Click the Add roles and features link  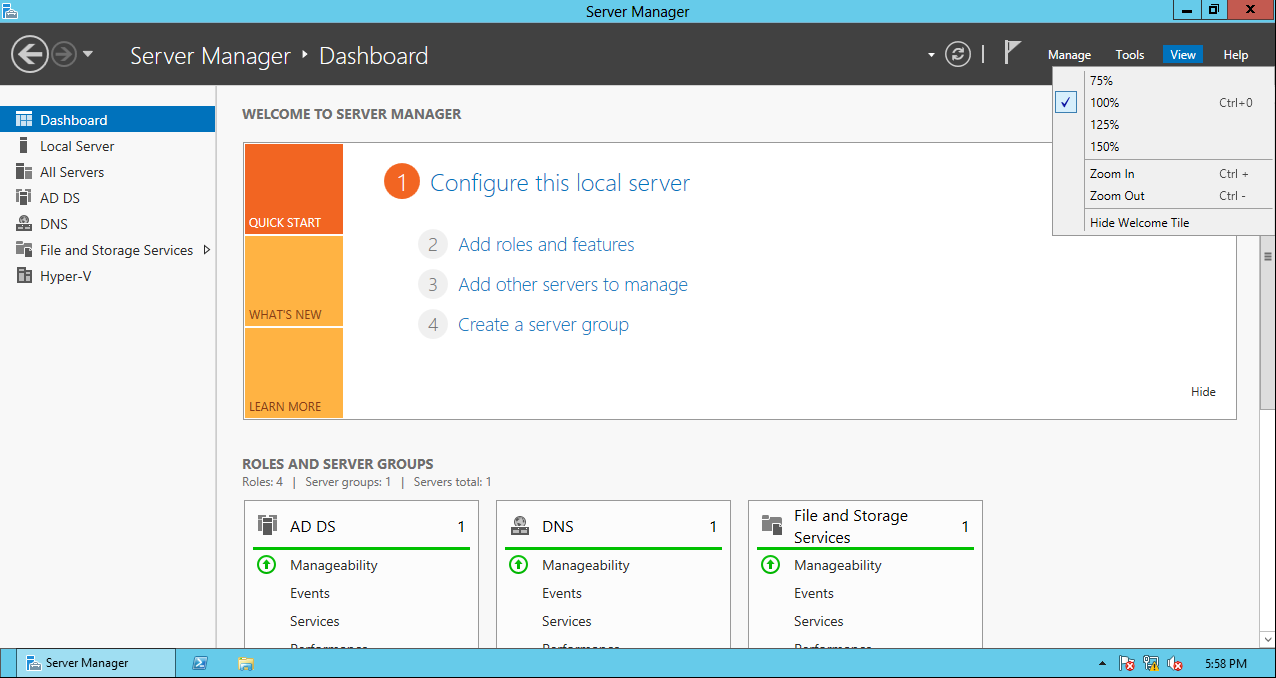pos(546,244)
